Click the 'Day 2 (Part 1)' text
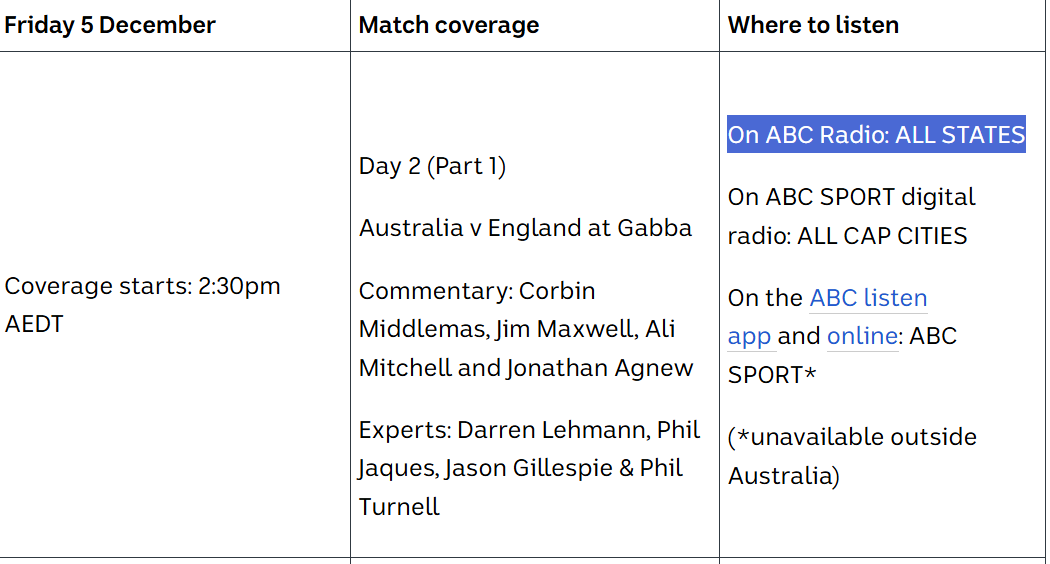This screenshot has height=564, width=1050. click(432, 166)
